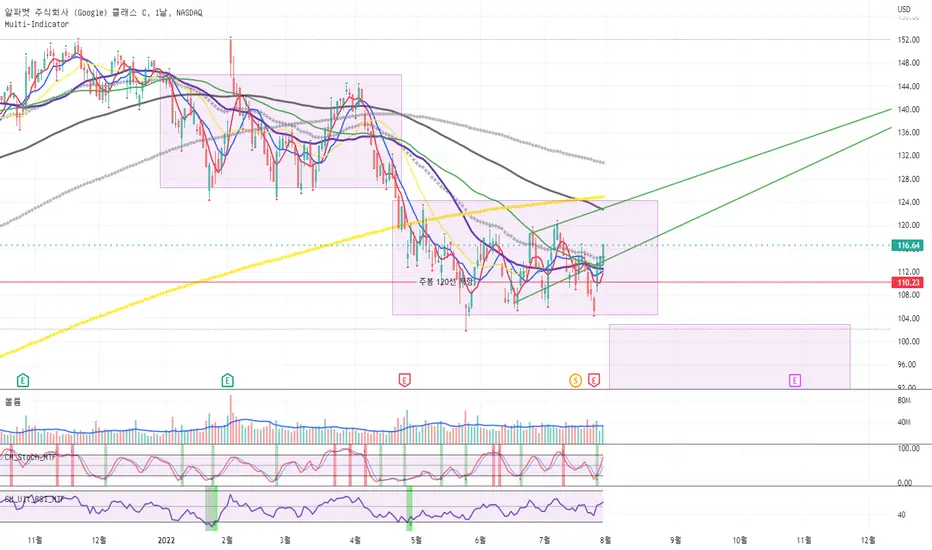Click the green earnings E marker above 11월 2021

point(23,380)
